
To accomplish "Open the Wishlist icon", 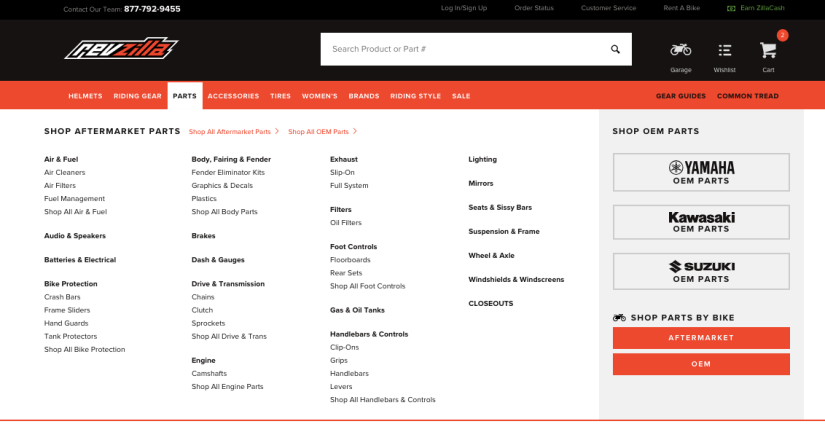I will (725, 50).
